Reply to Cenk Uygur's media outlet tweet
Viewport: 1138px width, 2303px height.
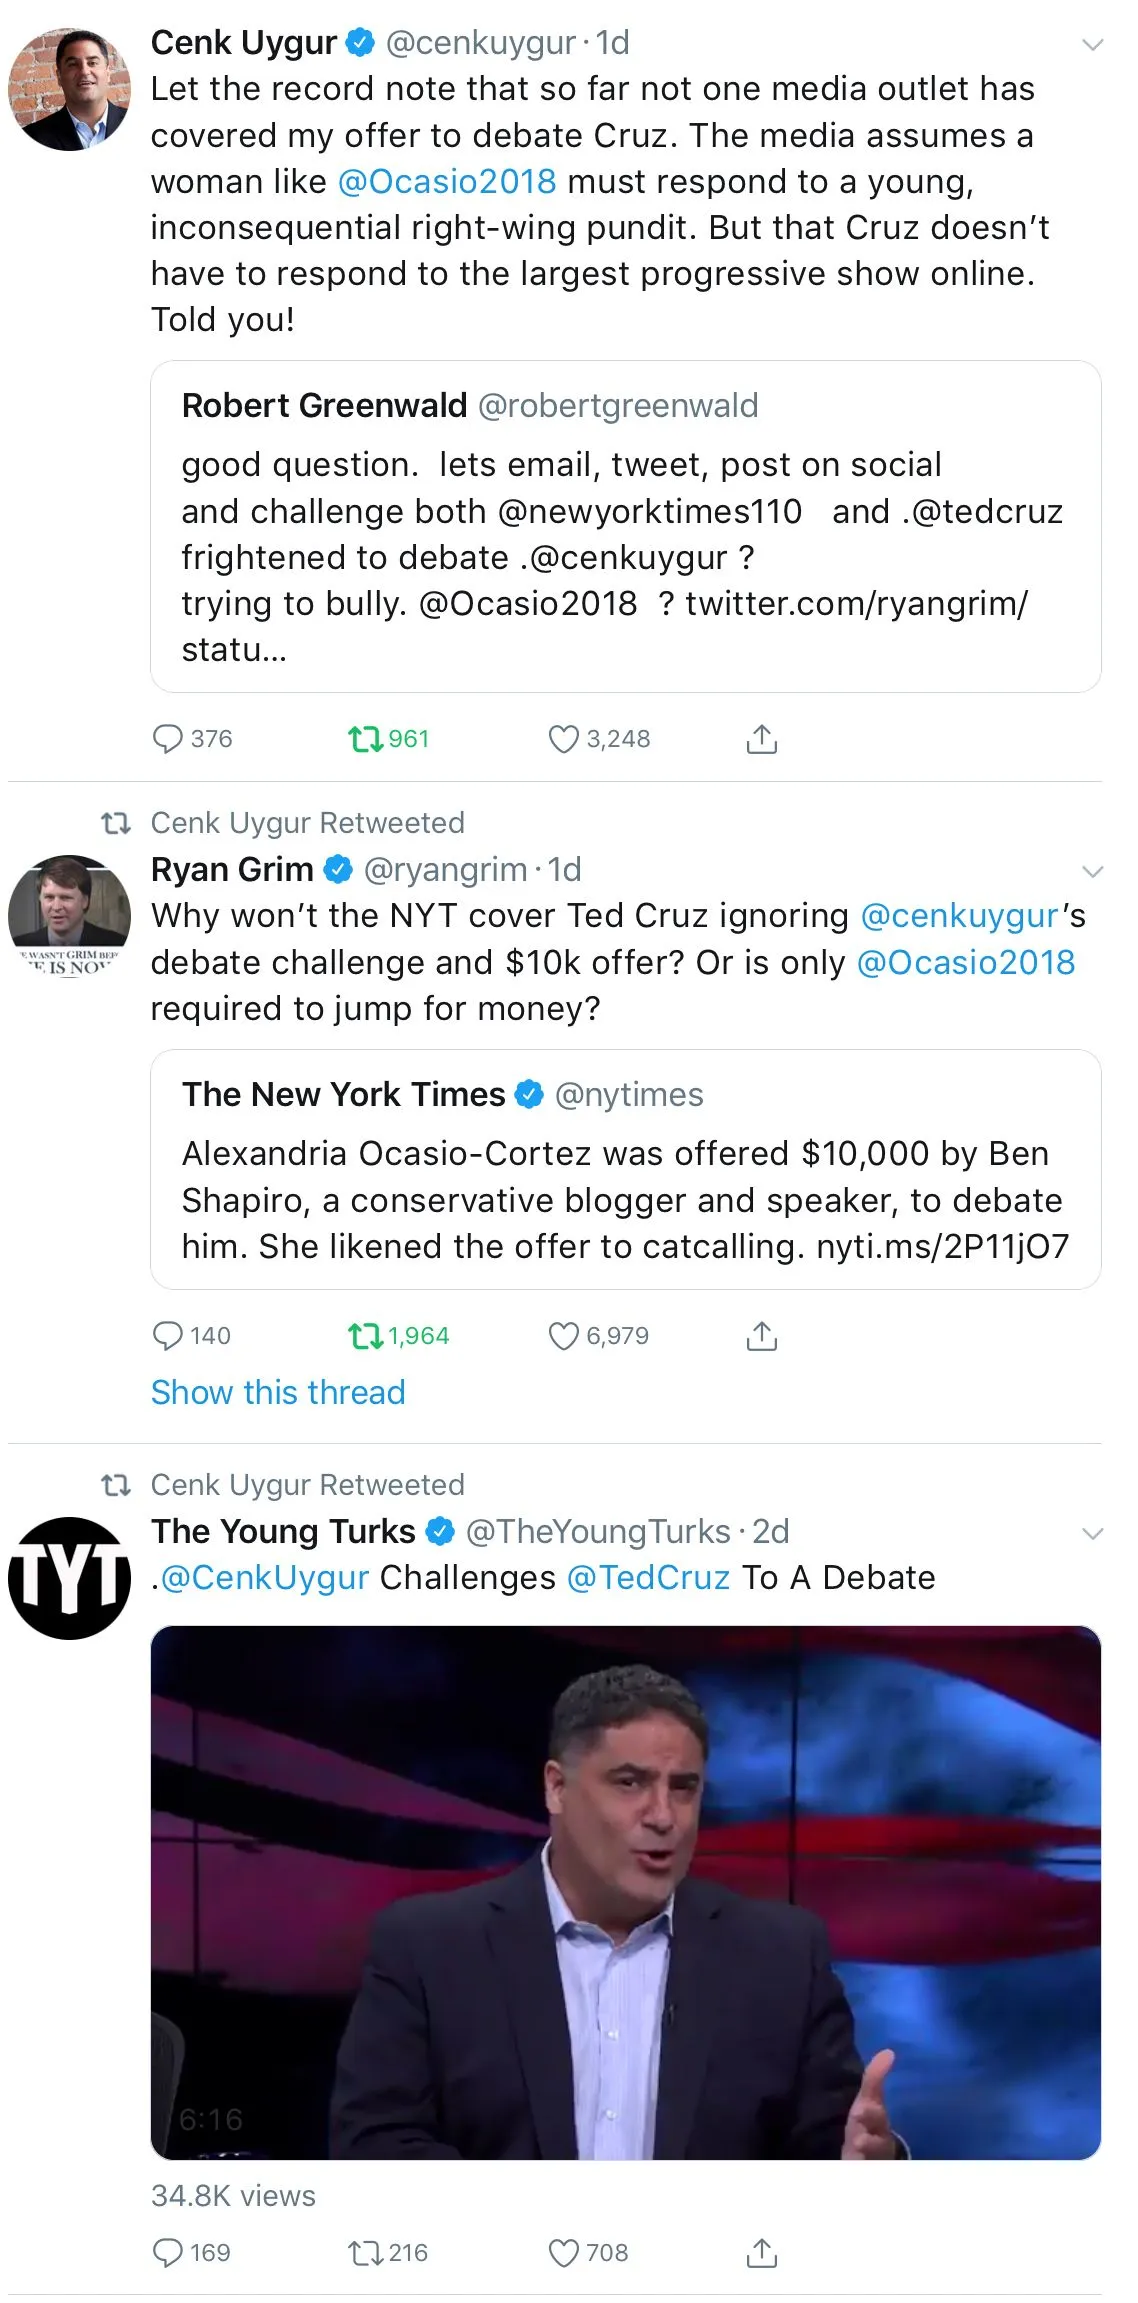(167, 739)
